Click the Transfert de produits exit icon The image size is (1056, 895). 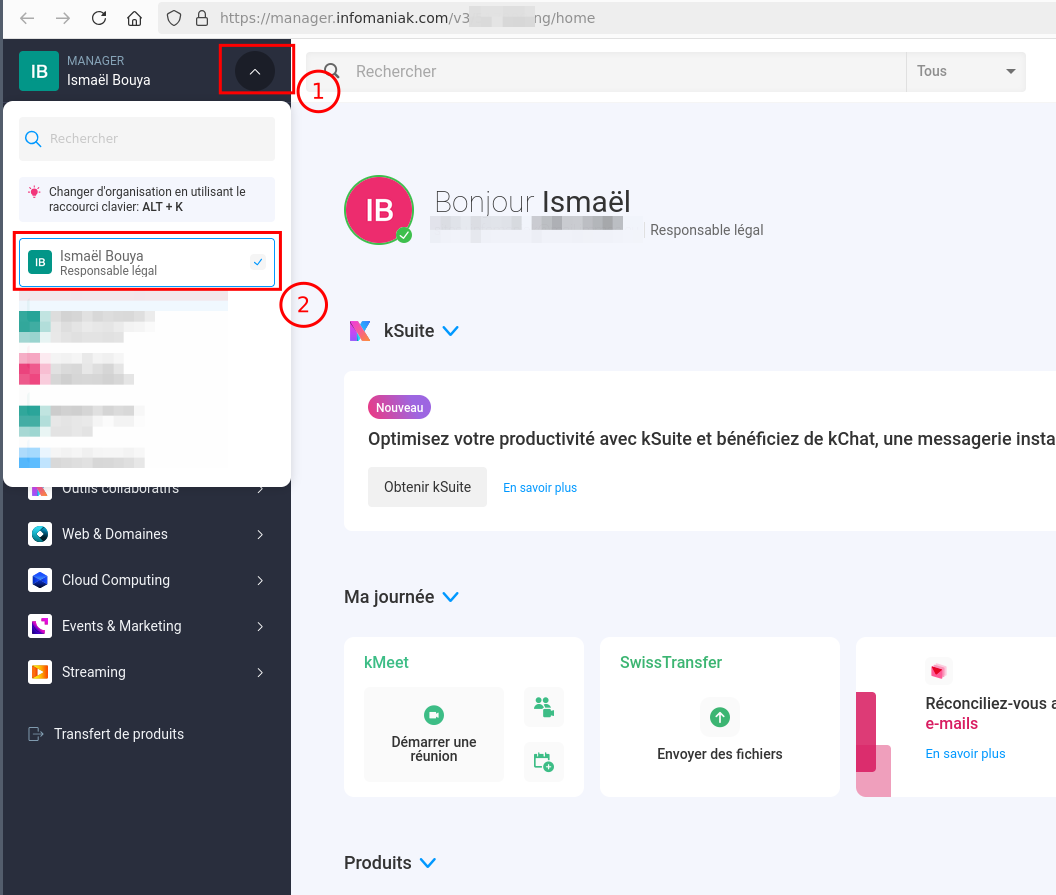coord(36,734)
